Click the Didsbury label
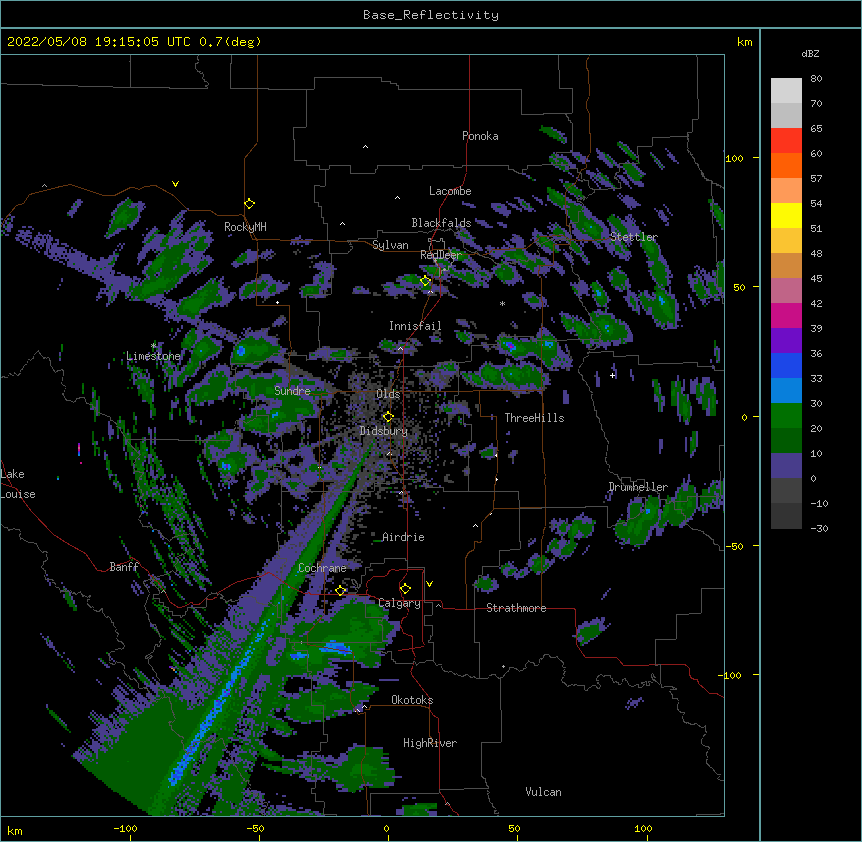 (384, 431)
